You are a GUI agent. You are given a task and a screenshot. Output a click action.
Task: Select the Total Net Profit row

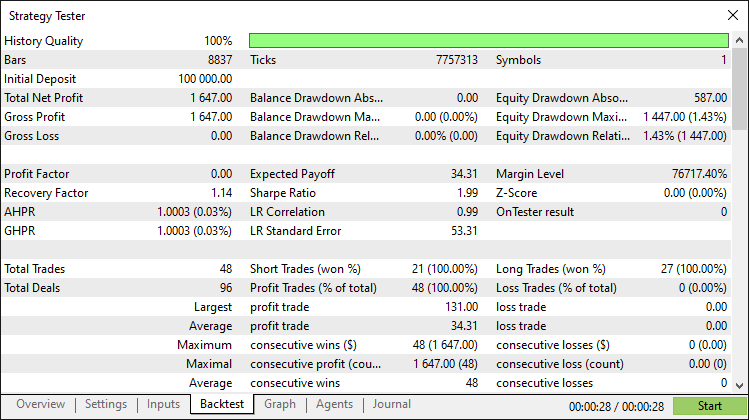click(366, 98)
